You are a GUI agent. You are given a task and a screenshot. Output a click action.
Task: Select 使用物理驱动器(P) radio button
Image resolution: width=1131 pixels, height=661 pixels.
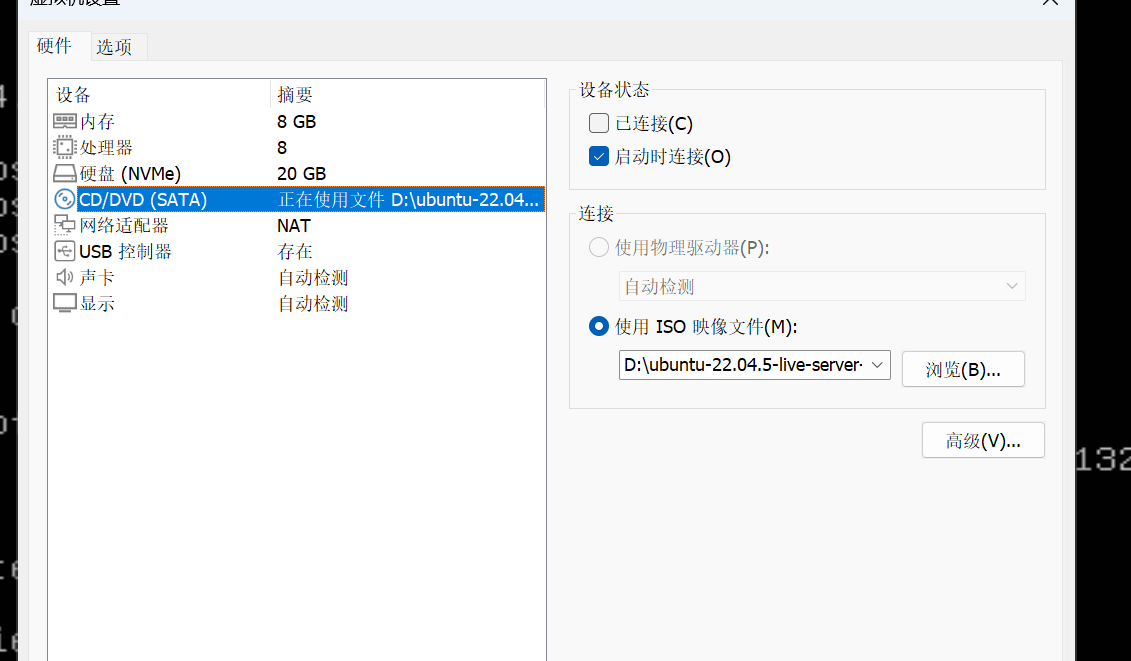coord(599,248)
